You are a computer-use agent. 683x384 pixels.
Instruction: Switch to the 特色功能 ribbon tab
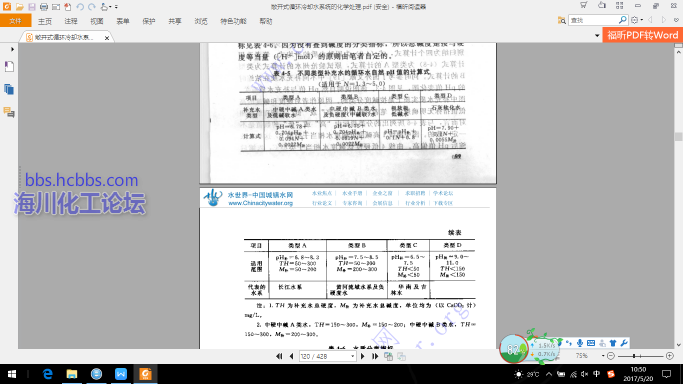(233, 21)
